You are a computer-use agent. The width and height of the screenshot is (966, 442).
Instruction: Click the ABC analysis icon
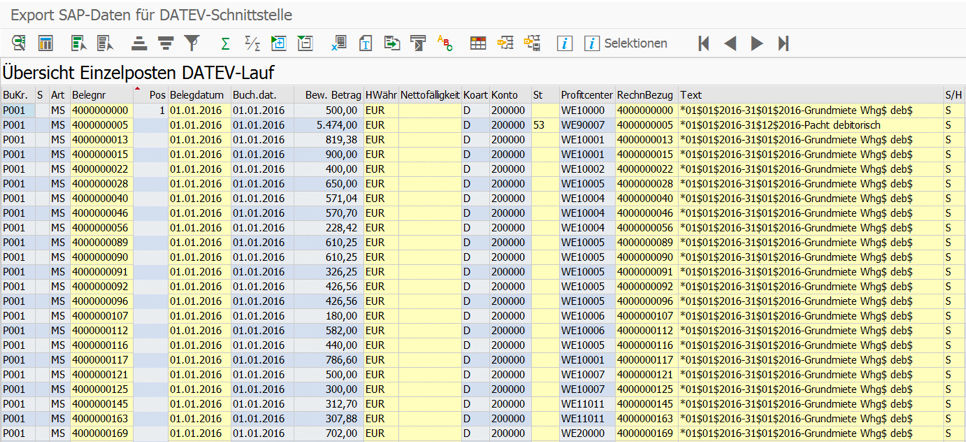pyautogui.click(x=445, y=43)
